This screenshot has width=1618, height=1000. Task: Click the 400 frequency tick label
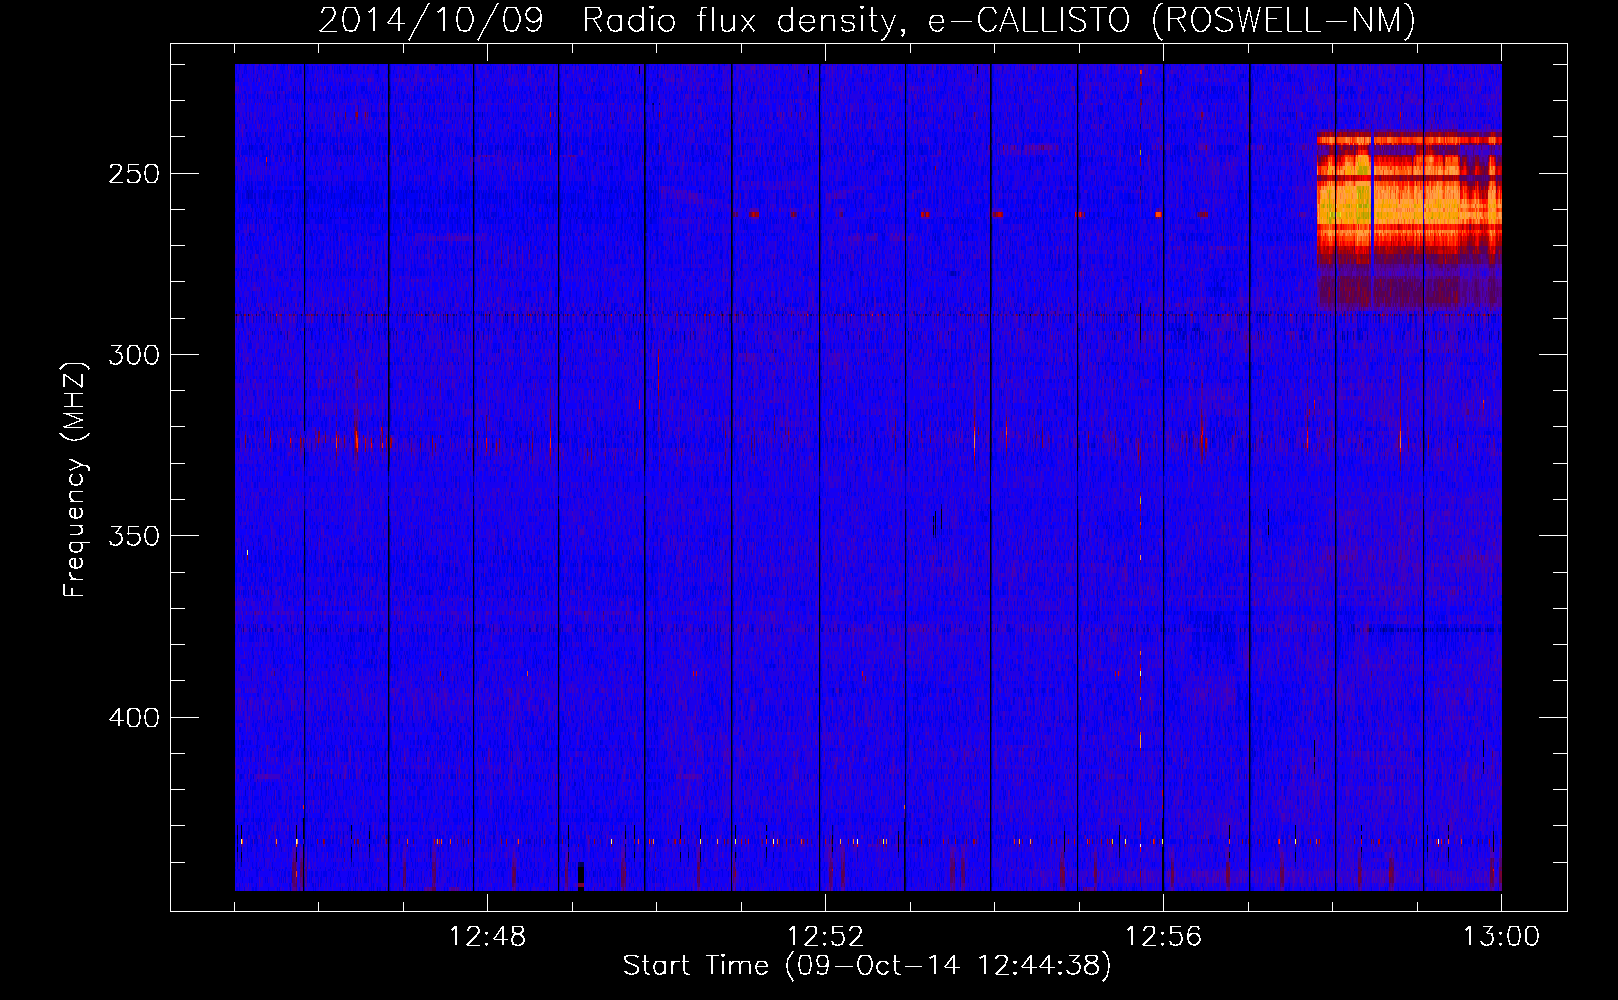pos(134,718)
